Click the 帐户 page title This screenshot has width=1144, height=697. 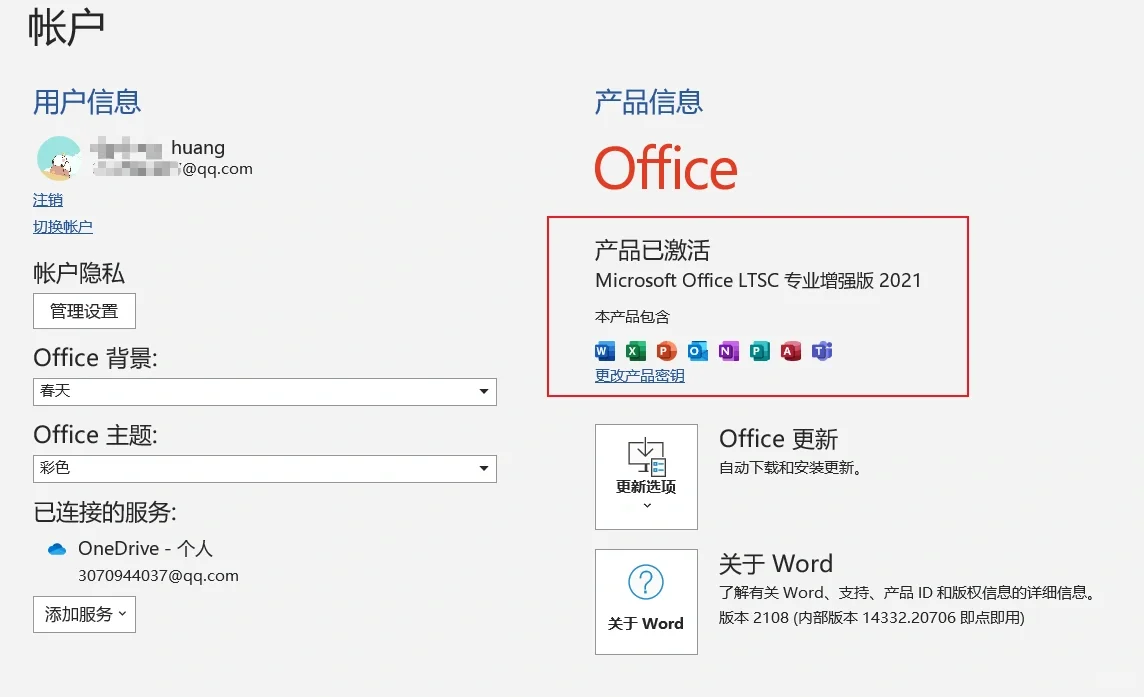click(66, 28)
